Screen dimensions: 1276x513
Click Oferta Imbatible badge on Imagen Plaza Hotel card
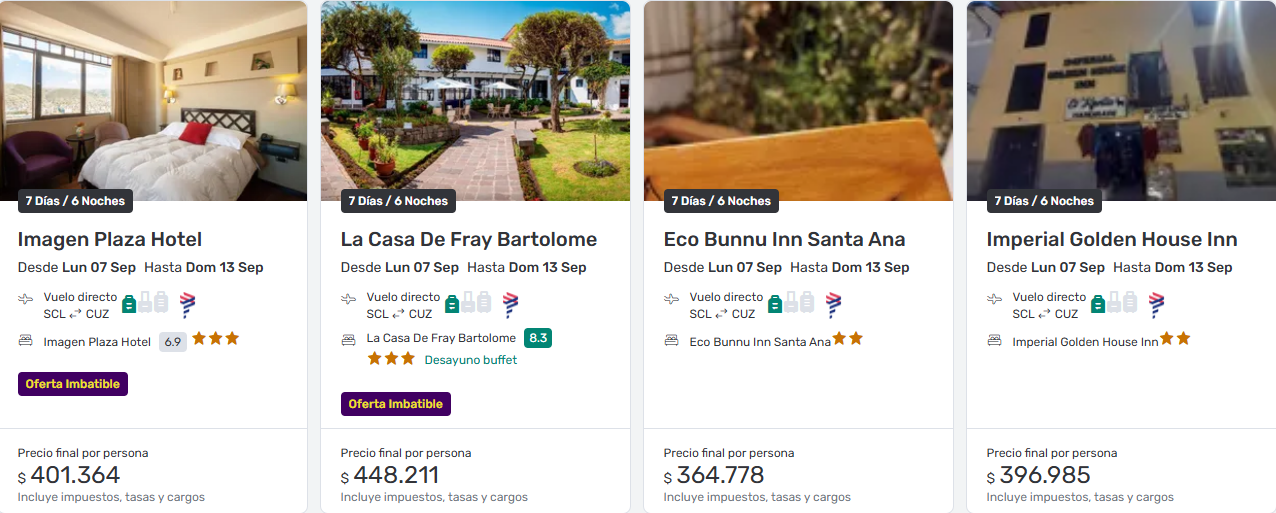[73, 384]
